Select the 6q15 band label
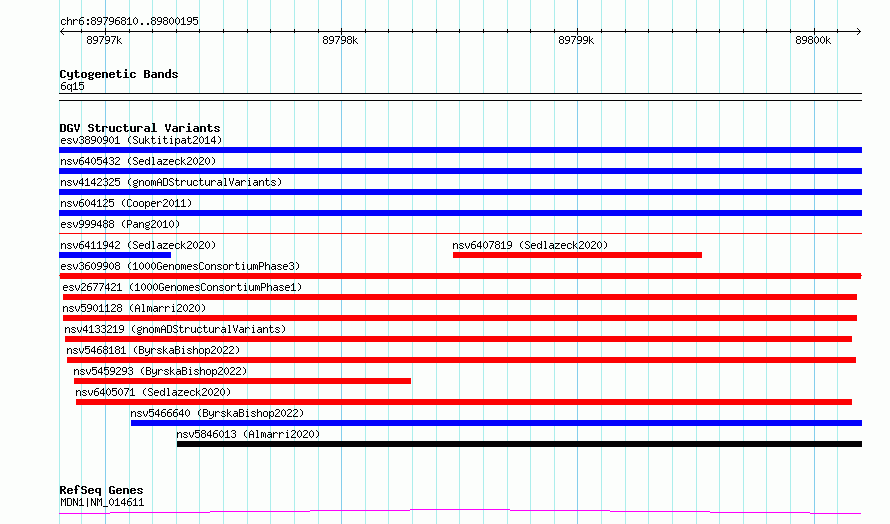 coord(72,86)
